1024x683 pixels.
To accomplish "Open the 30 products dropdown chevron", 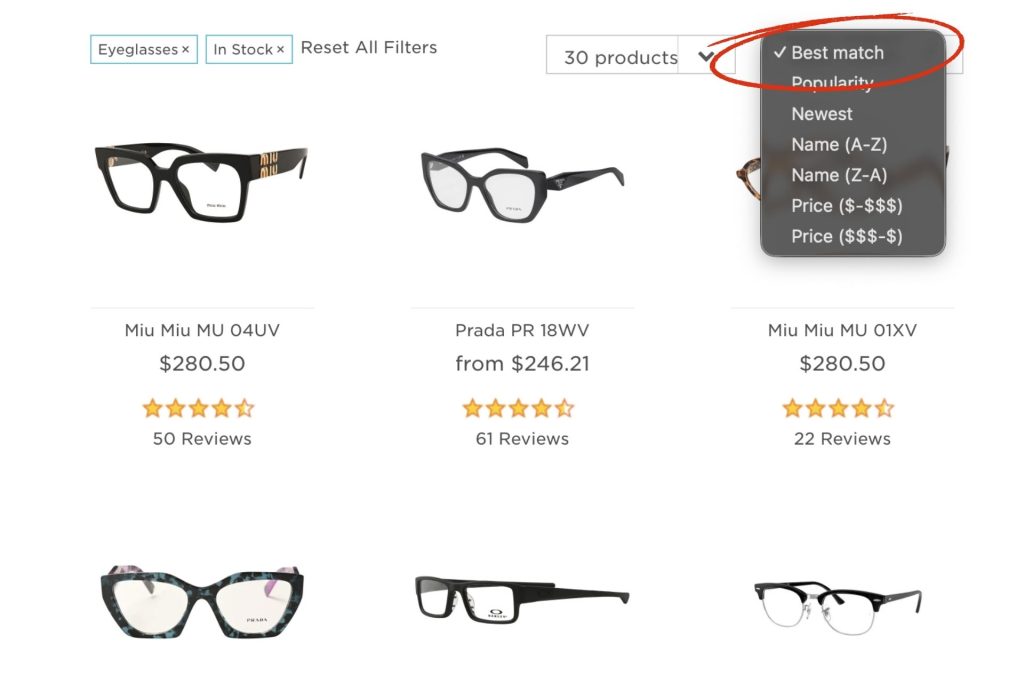I will 705,57.
